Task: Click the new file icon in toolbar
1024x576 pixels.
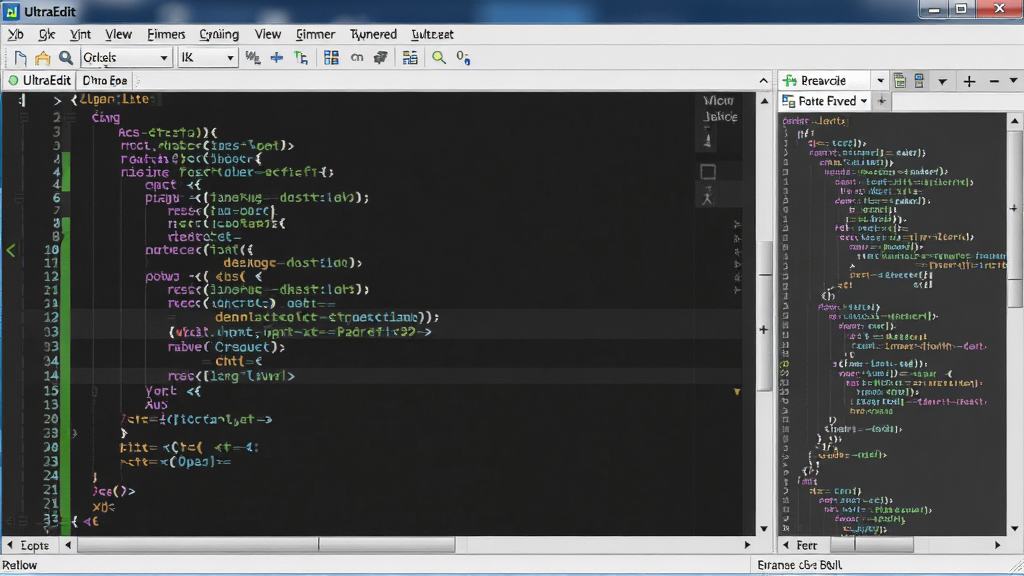Action: click(x=20, y=58)
